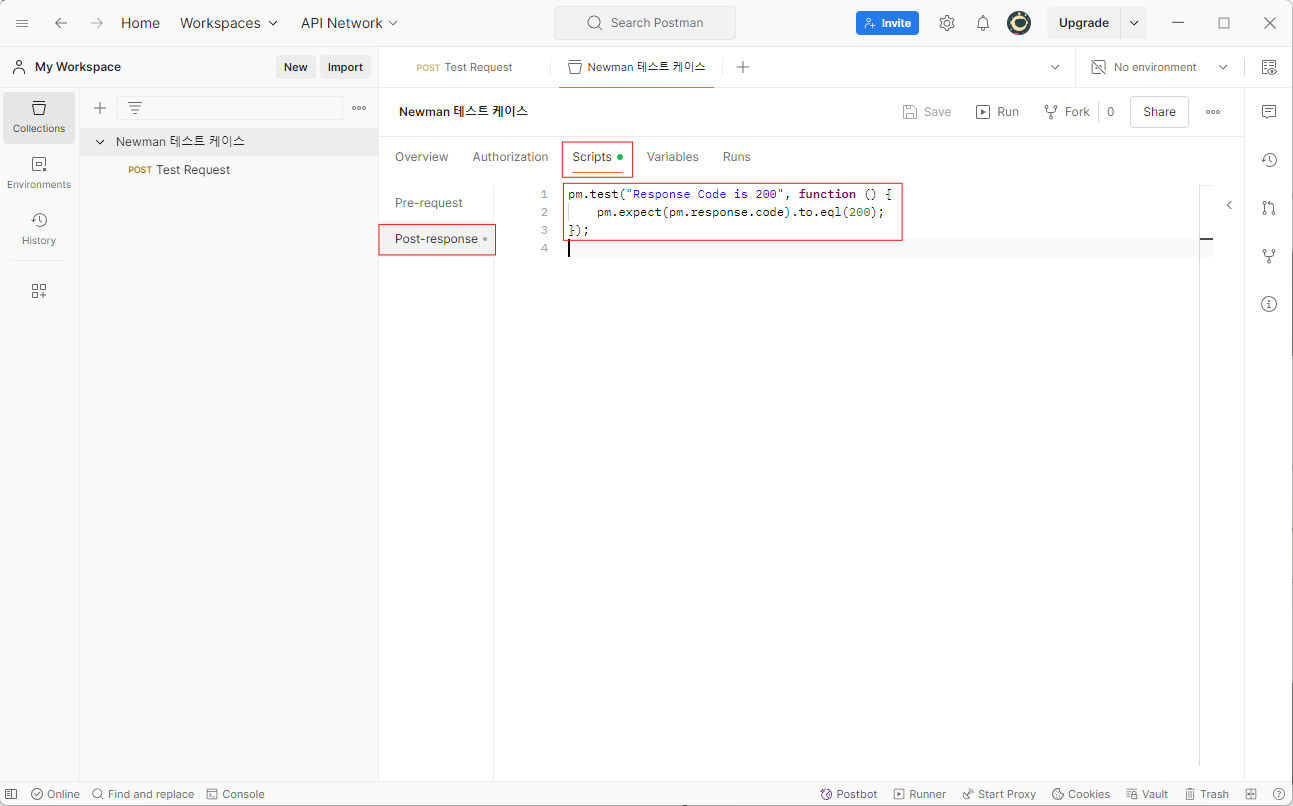Run the collection with Run button
Image resolution: width=1293 pixels, height=806 pixels.
point(998,112)
